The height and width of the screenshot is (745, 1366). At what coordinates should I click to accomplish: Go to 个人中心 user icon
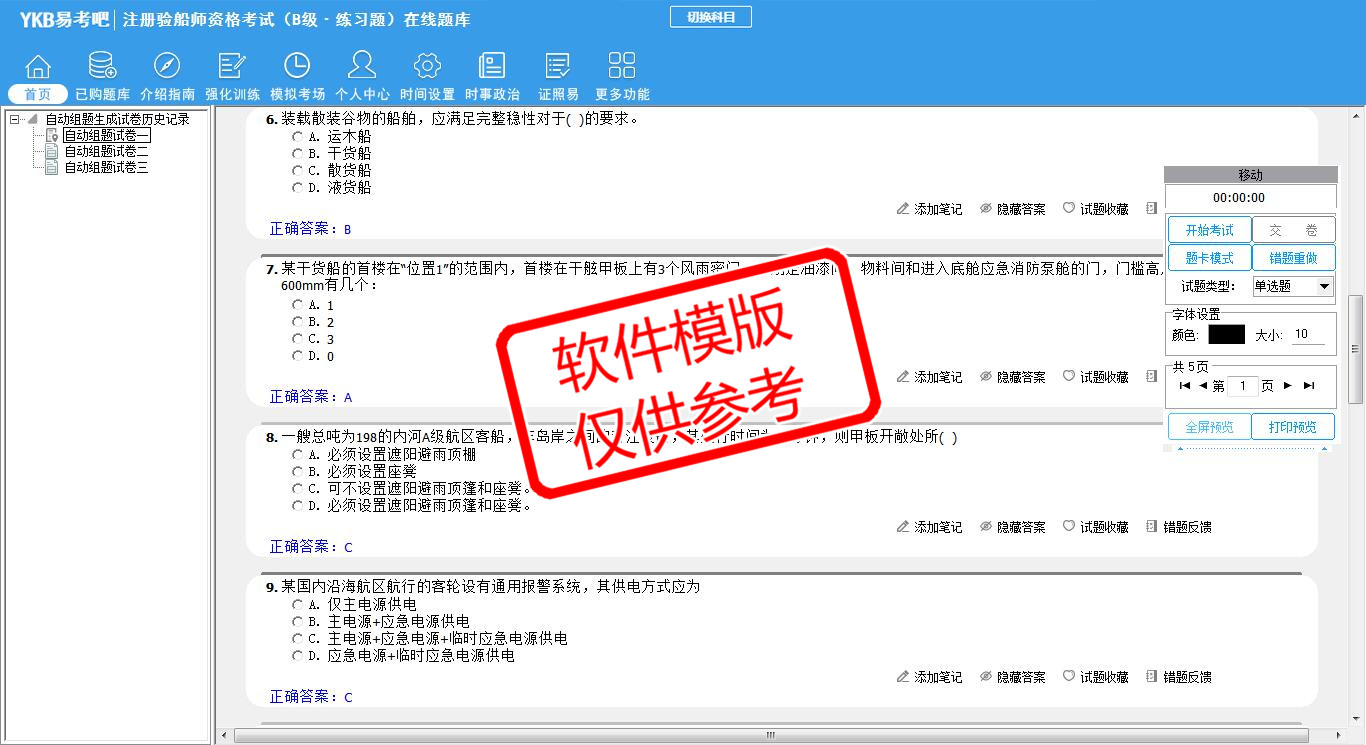(362, 67)
